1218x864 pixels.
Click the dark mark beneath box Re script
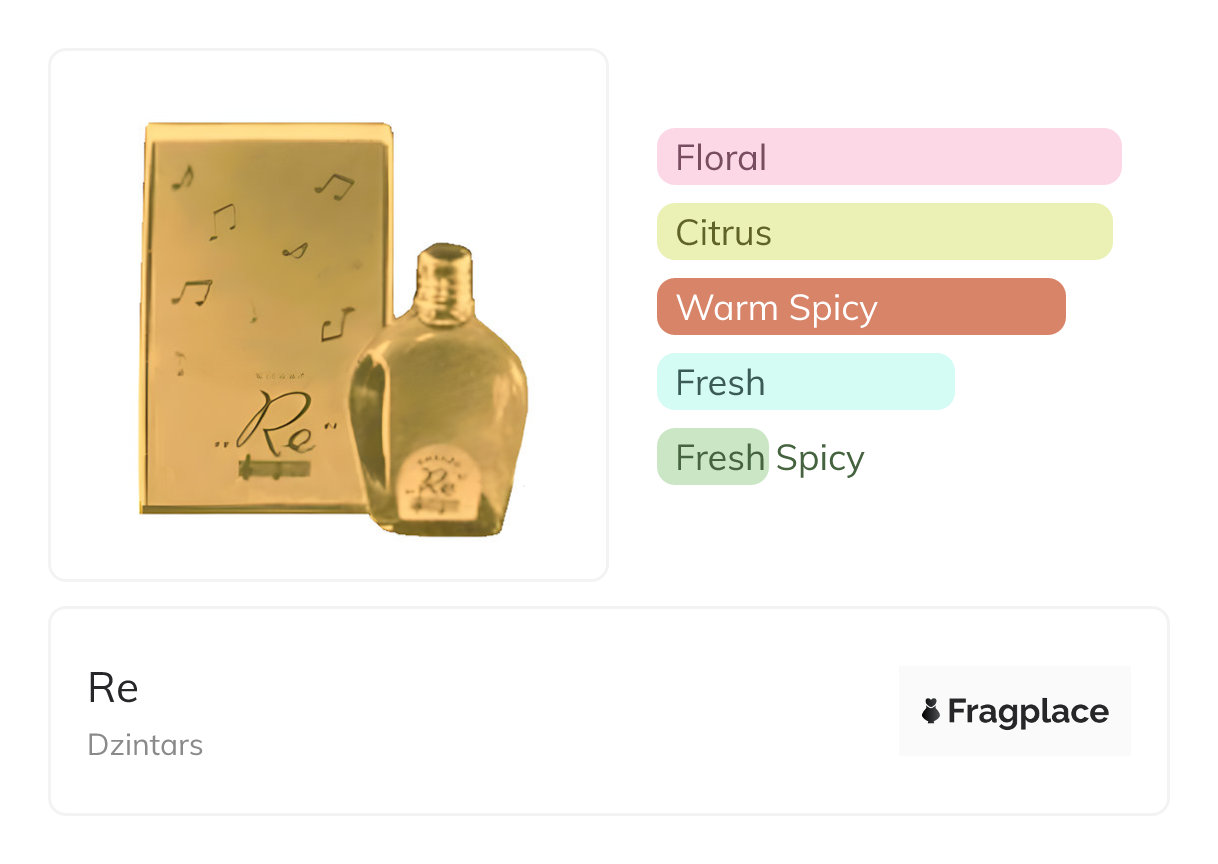275,468
